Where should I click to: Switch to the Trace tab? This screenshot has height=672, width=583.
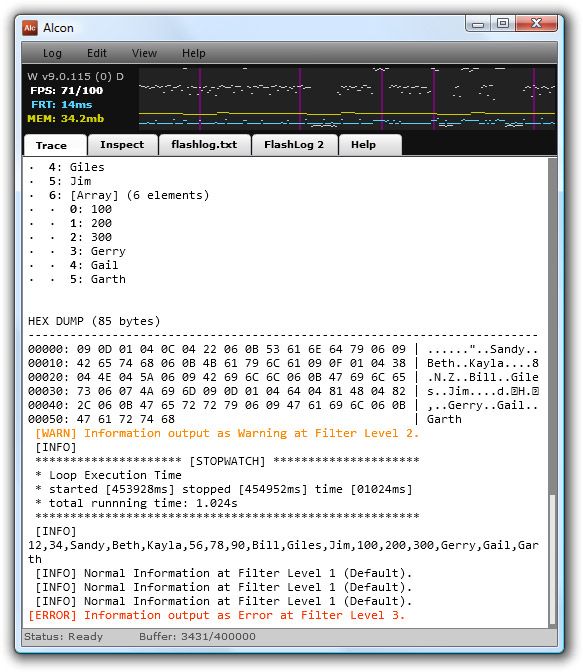click(x=55, y=145)
